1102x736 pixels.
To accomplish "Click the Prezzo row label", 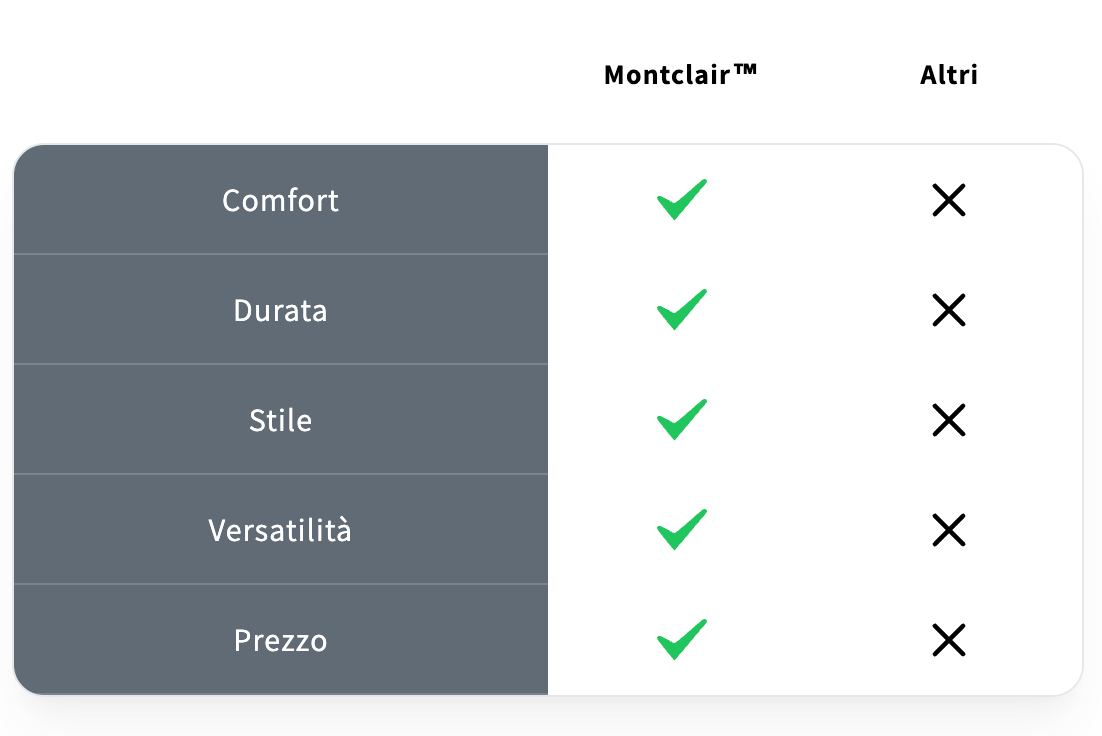I will click(x=280, y=640).
